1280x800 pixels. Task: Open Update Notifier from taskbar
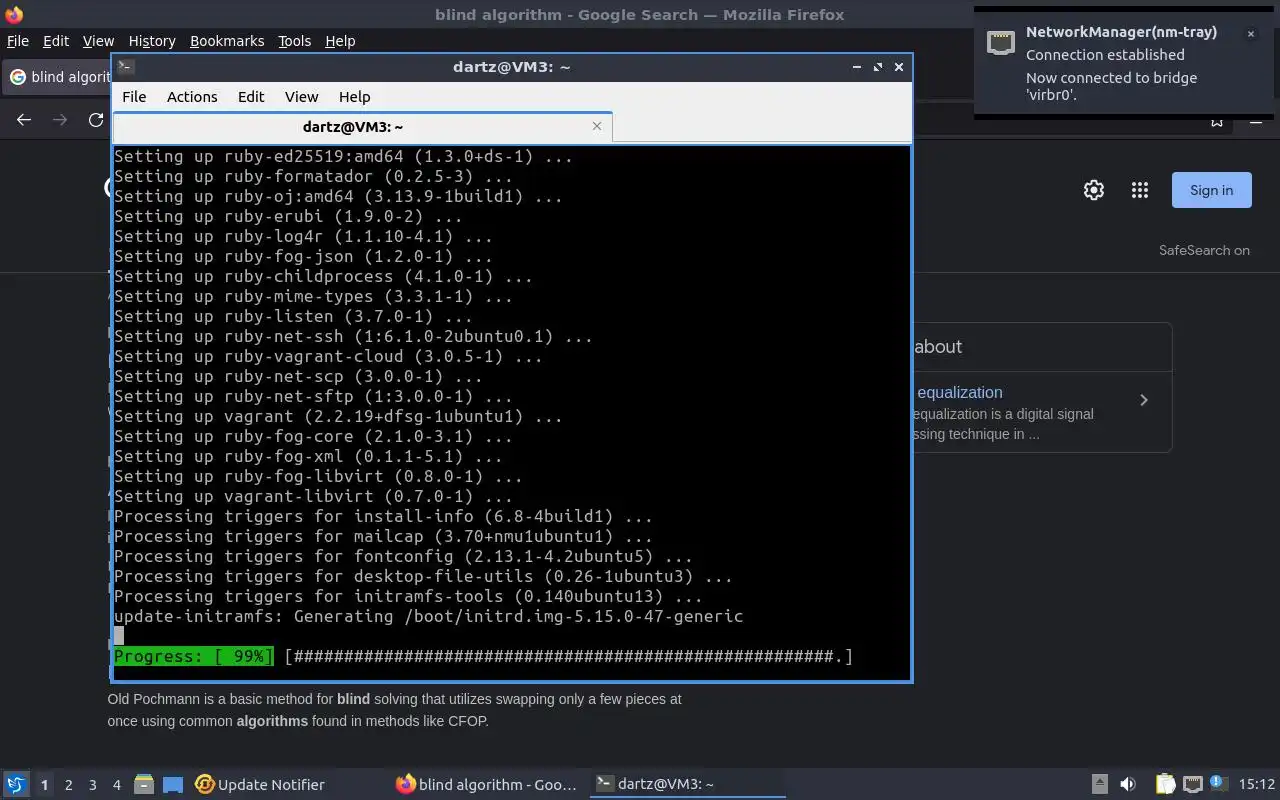click(x=260, y=785)
